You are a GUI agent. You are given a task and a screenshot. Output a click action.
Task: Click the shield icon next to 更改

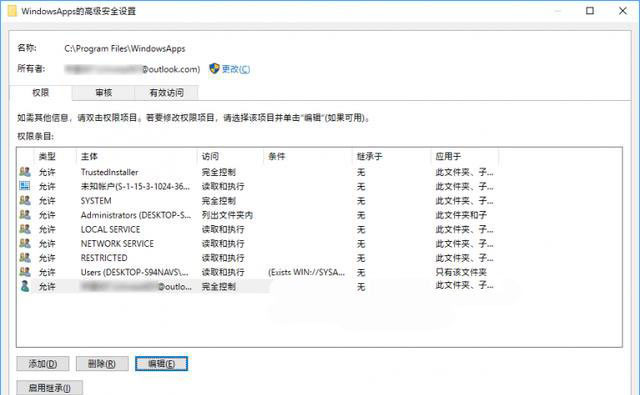coord(214,69)
